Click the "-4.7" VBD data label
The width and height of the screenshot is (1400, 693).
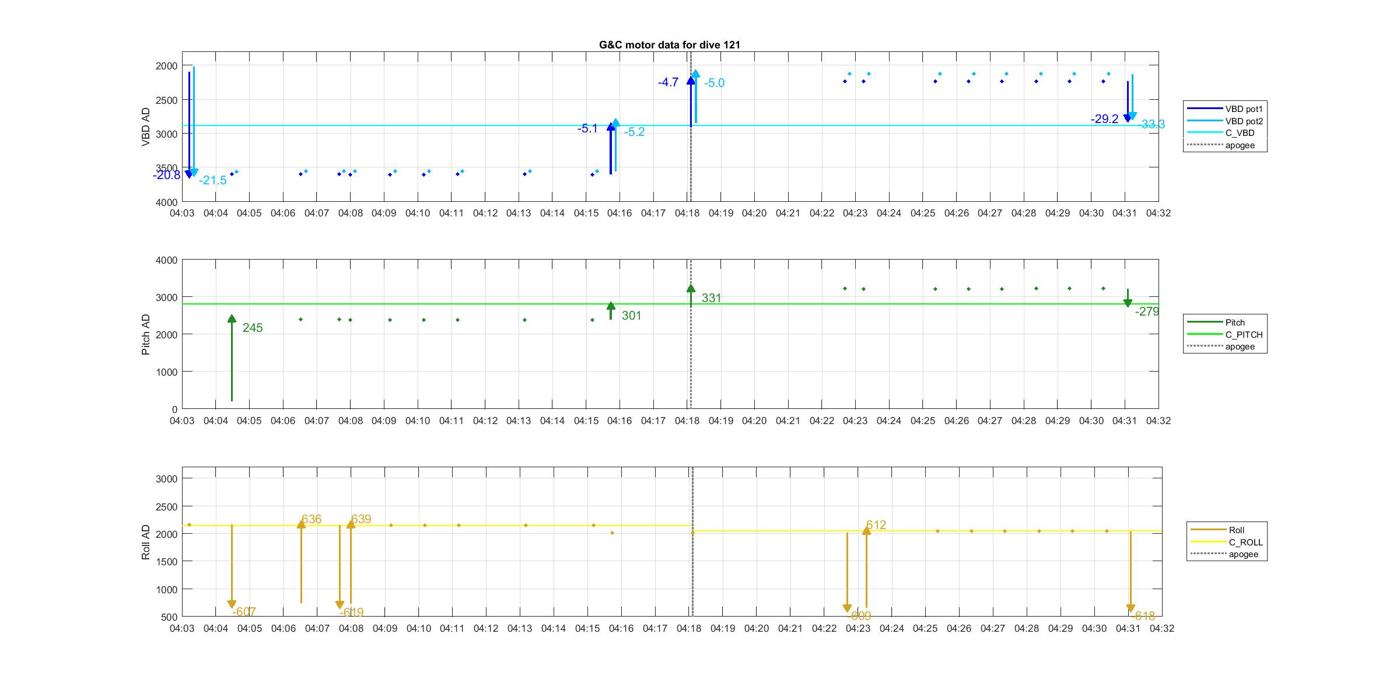(669, 82)
